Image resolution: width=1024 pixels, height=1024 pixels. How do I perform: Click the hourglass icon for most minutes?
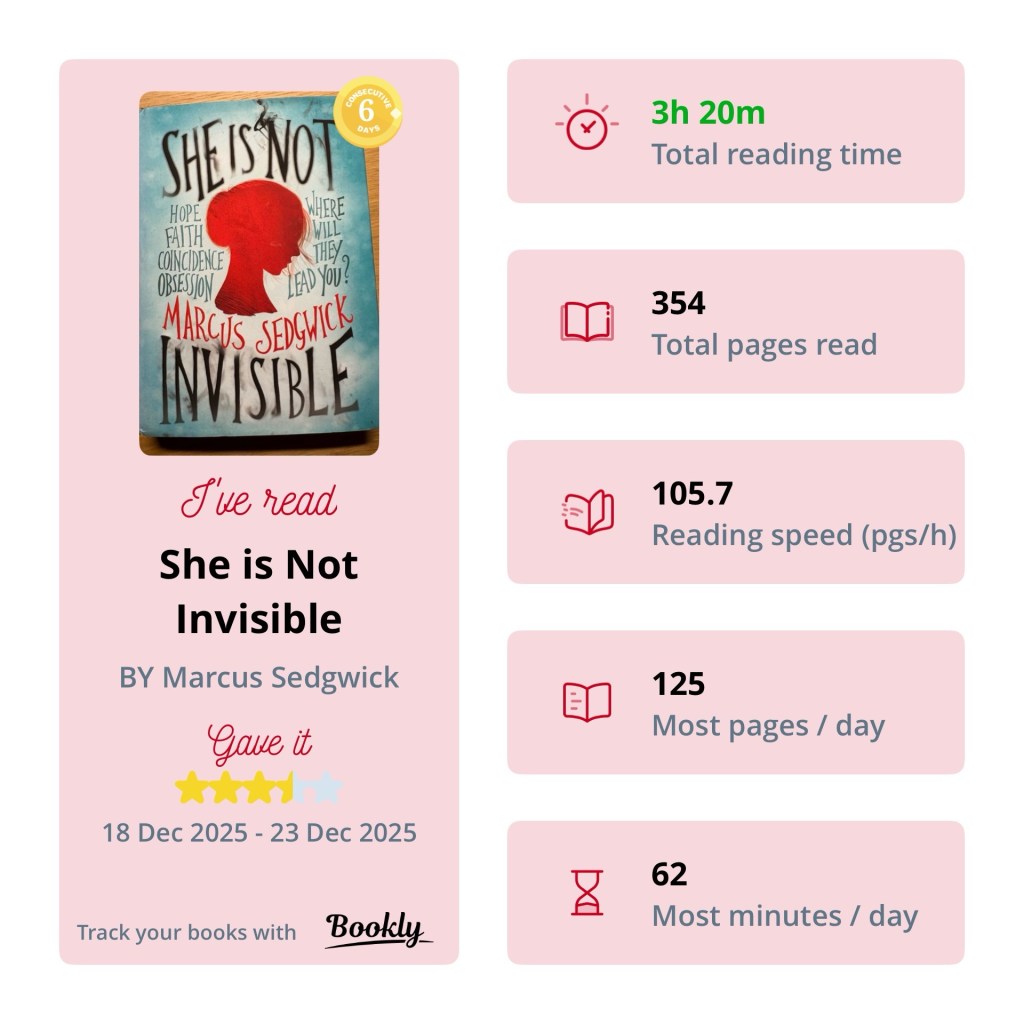[587, 892]
